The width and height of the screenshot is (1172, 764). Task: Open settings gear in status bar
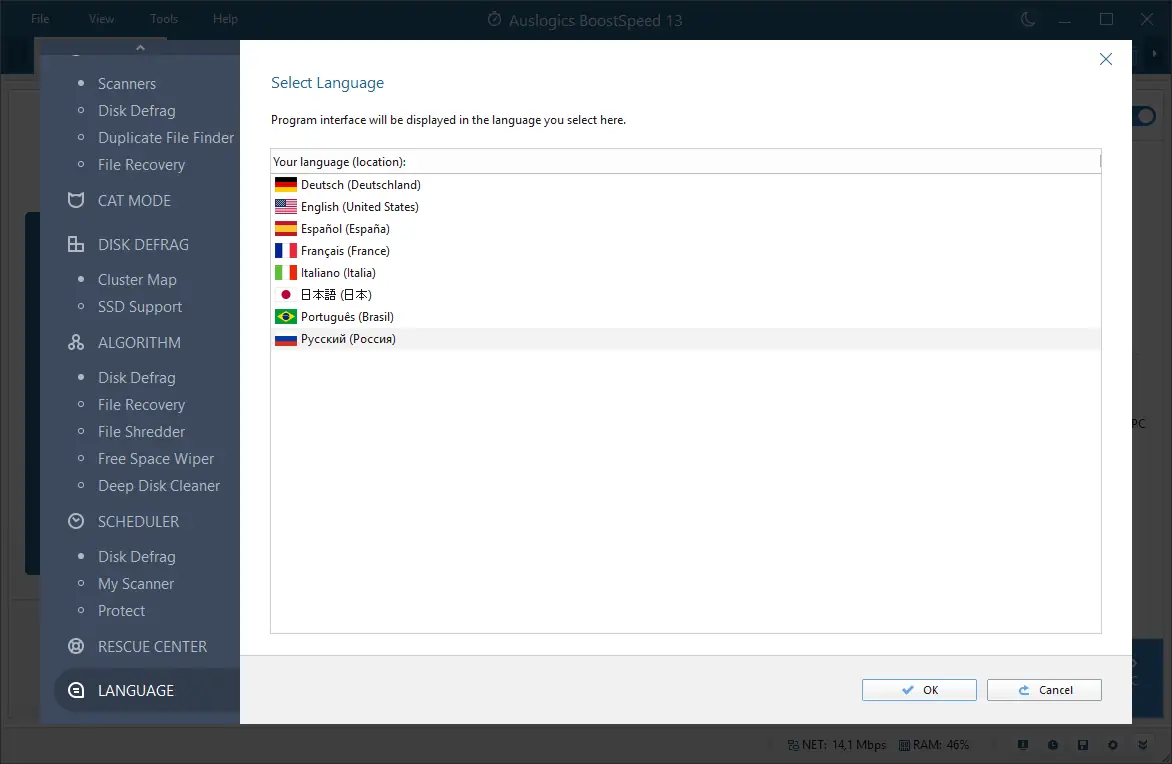(1112, 745)
